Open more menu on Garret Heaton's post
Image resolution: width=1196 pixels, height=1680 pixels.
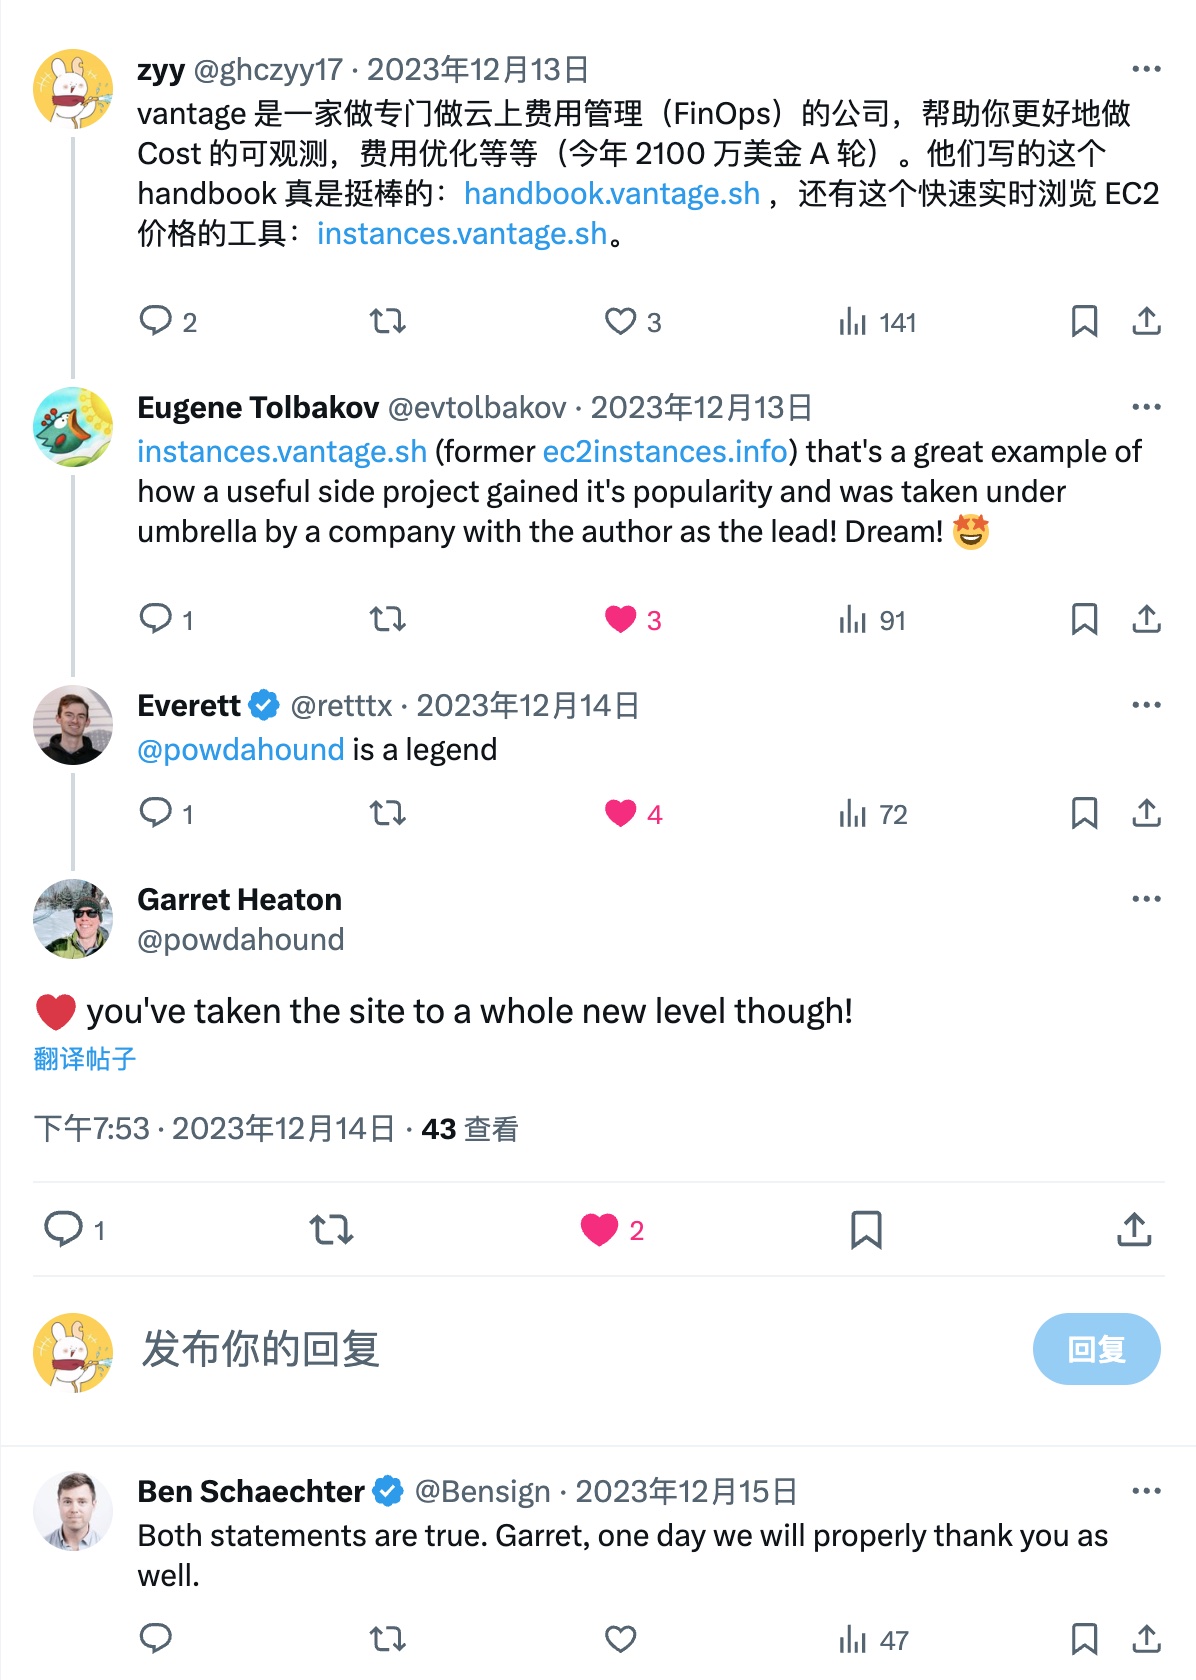1146,899
